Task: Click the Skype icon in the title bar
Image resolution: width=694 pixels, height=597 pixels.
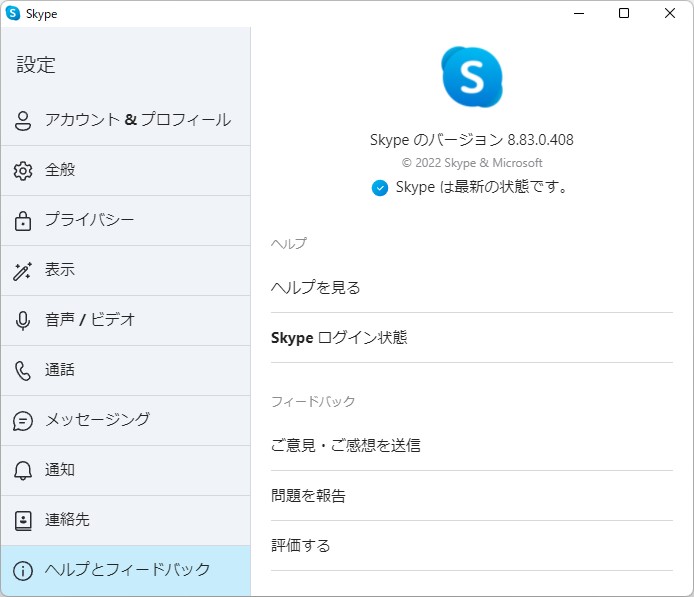Action: coord(13,13)
